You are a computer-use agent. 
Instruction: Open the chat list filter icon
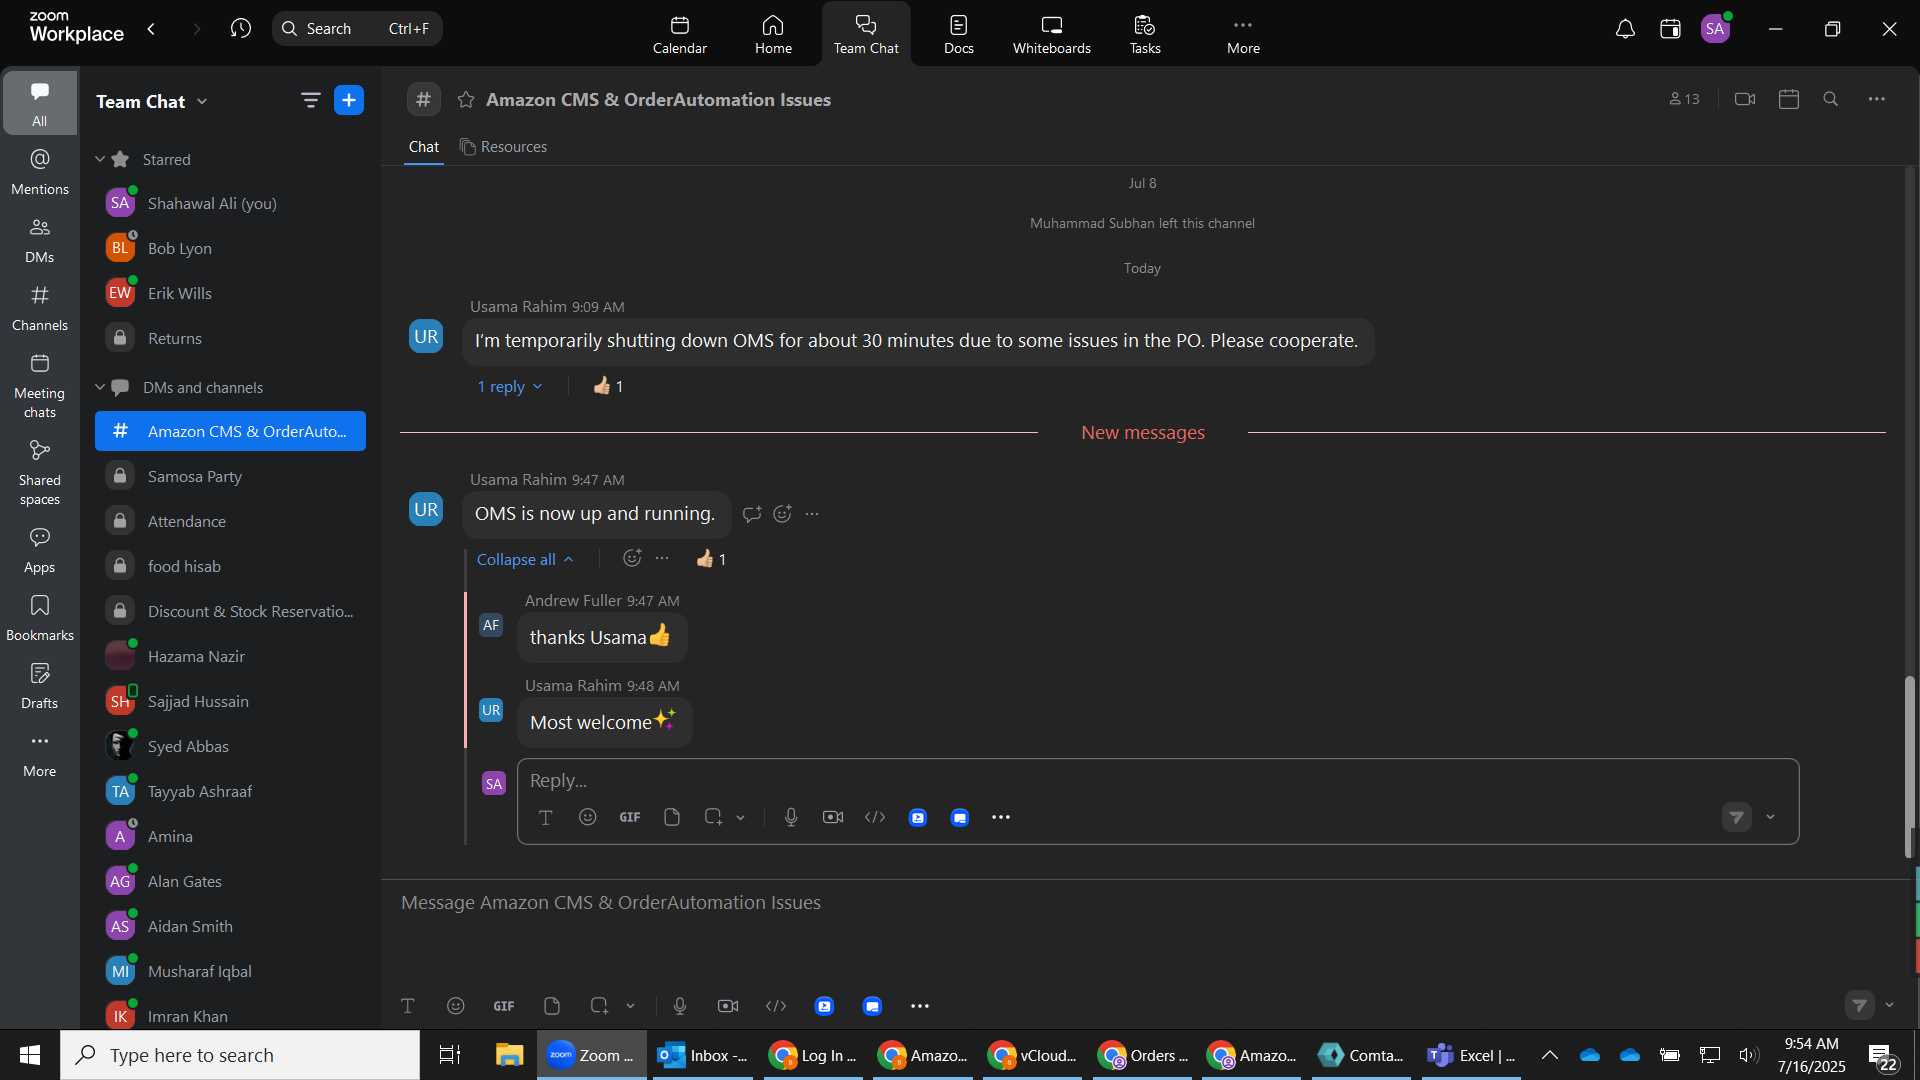310,100
